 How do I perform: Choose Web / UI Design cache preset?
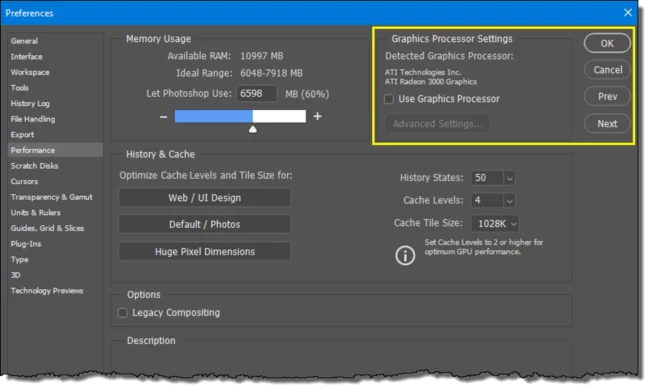(x=205, y=198)
